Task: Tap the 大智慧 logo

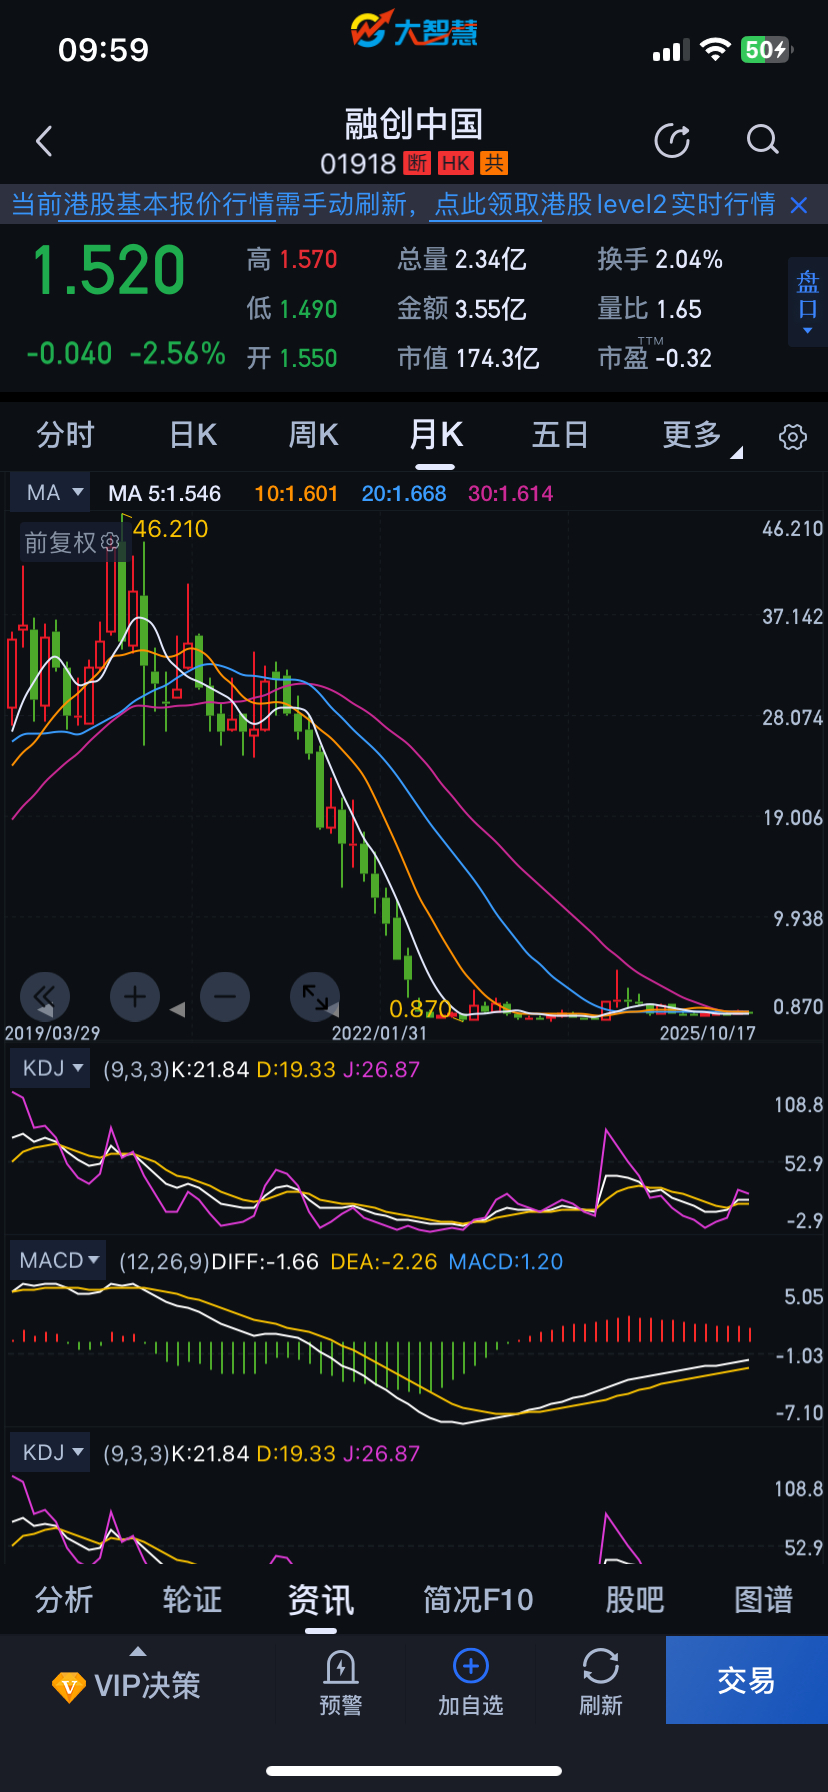Action: [x=414, y=30]
